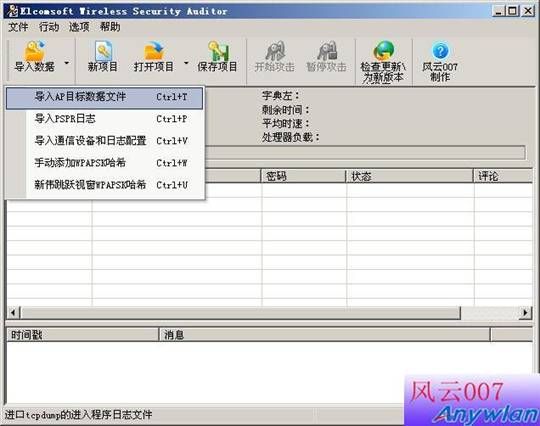Choose the Ctrl+U WPAPSK哈希 menu entry
This screenshot has height=426, width=540.
point(104,185)
